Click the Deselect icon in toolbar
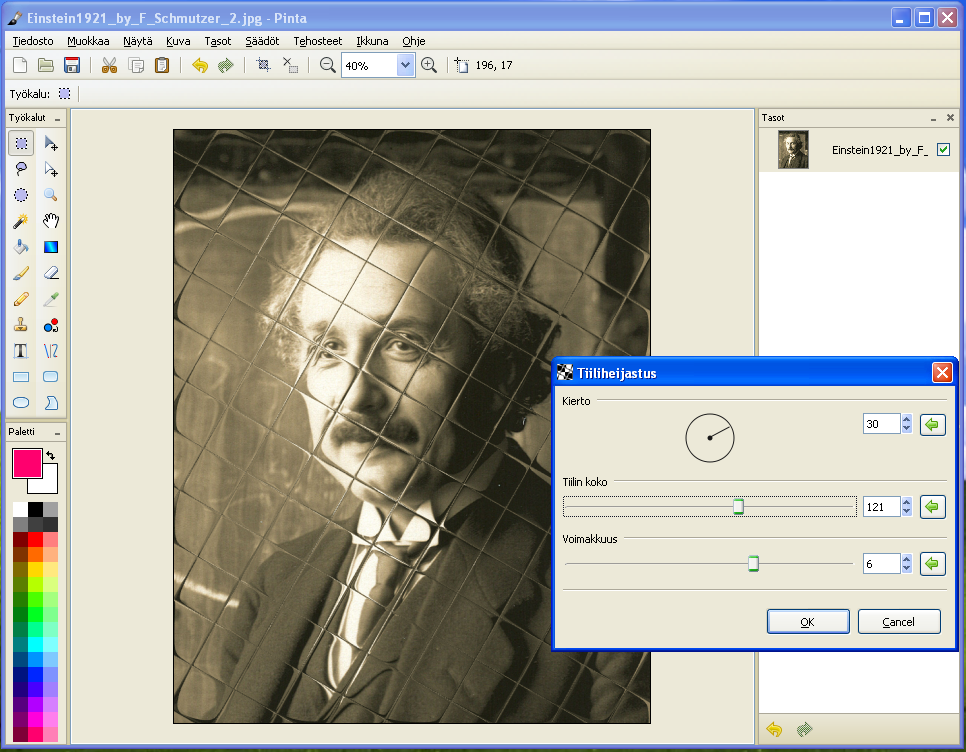 pyautogui.click(x=290, y=65)
